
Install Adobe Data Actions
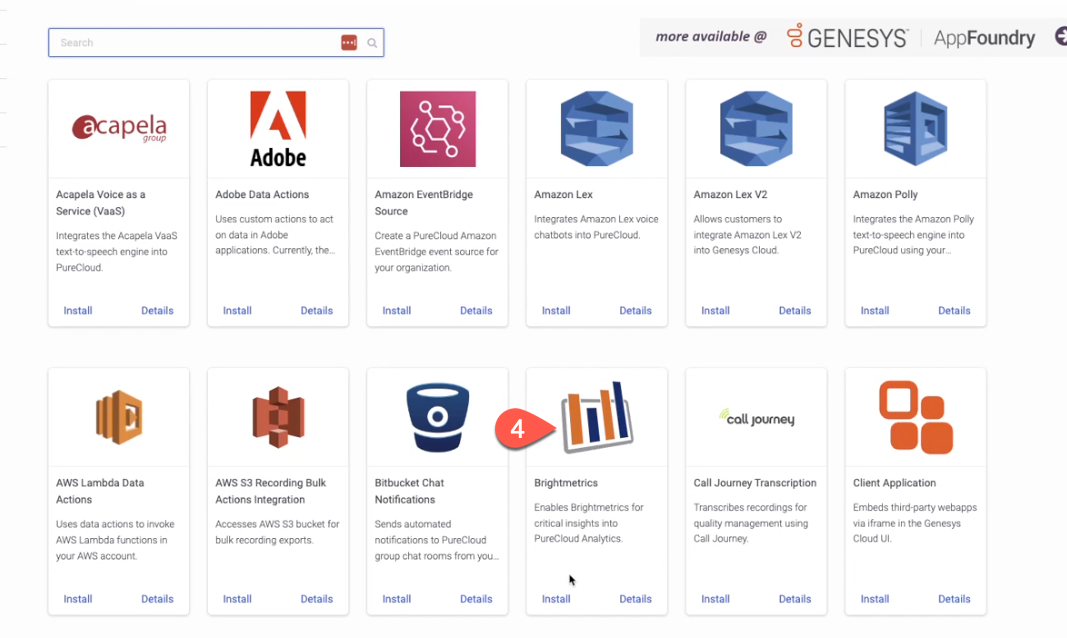click(237, 310)
